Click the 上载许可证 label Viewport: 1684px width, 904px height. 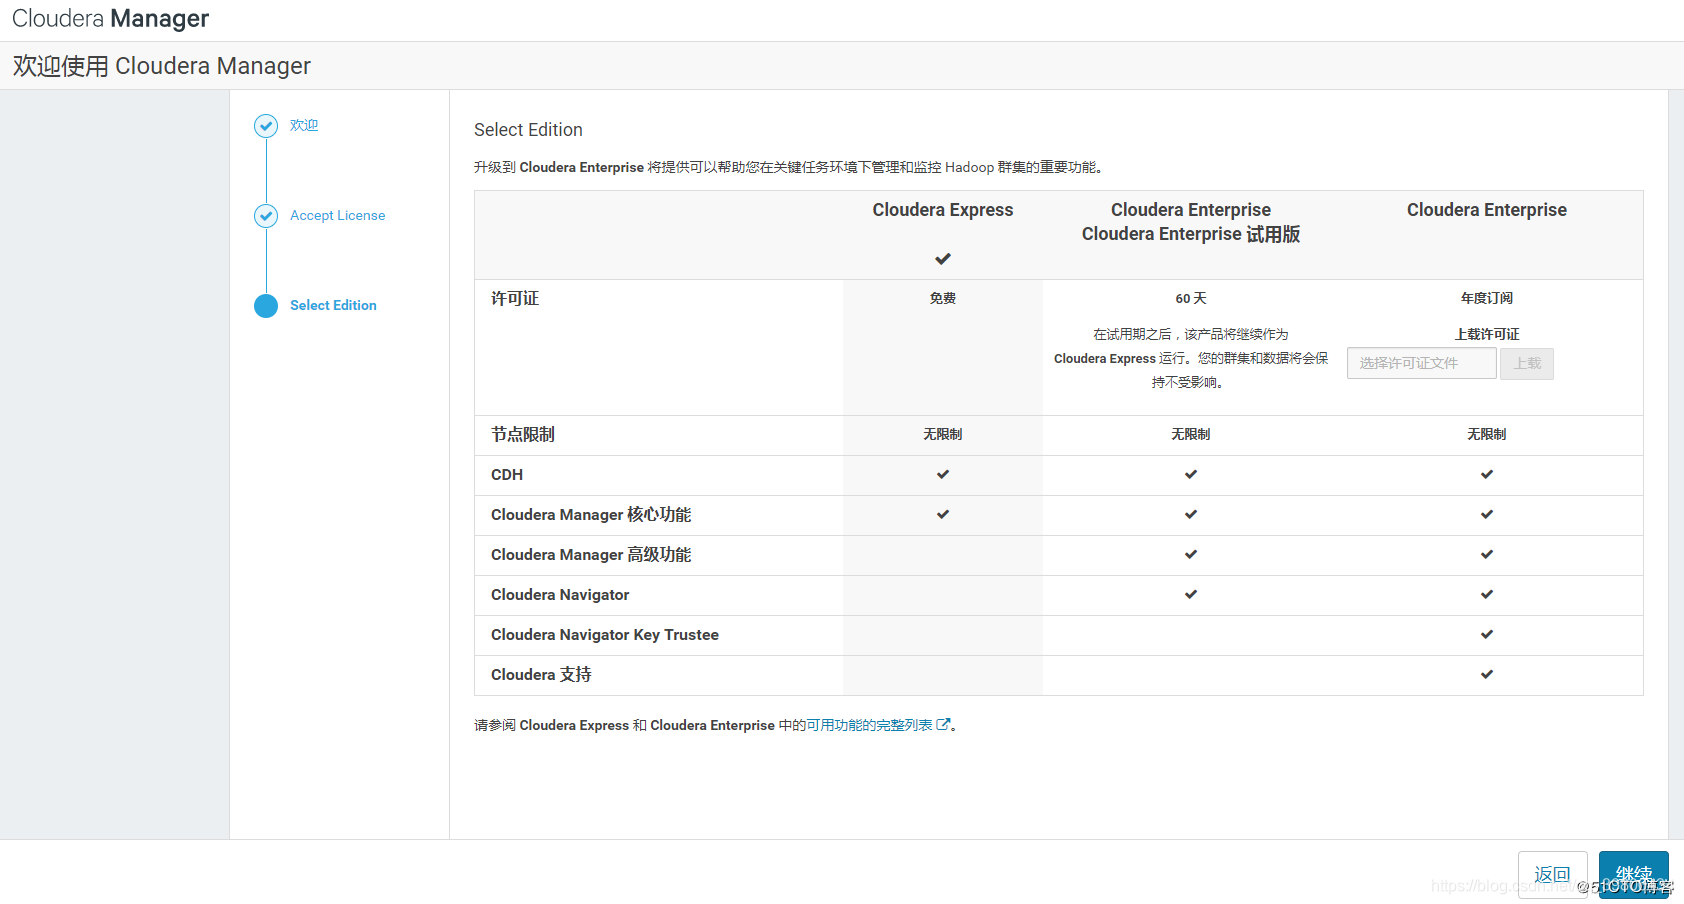click(1487, 334)
